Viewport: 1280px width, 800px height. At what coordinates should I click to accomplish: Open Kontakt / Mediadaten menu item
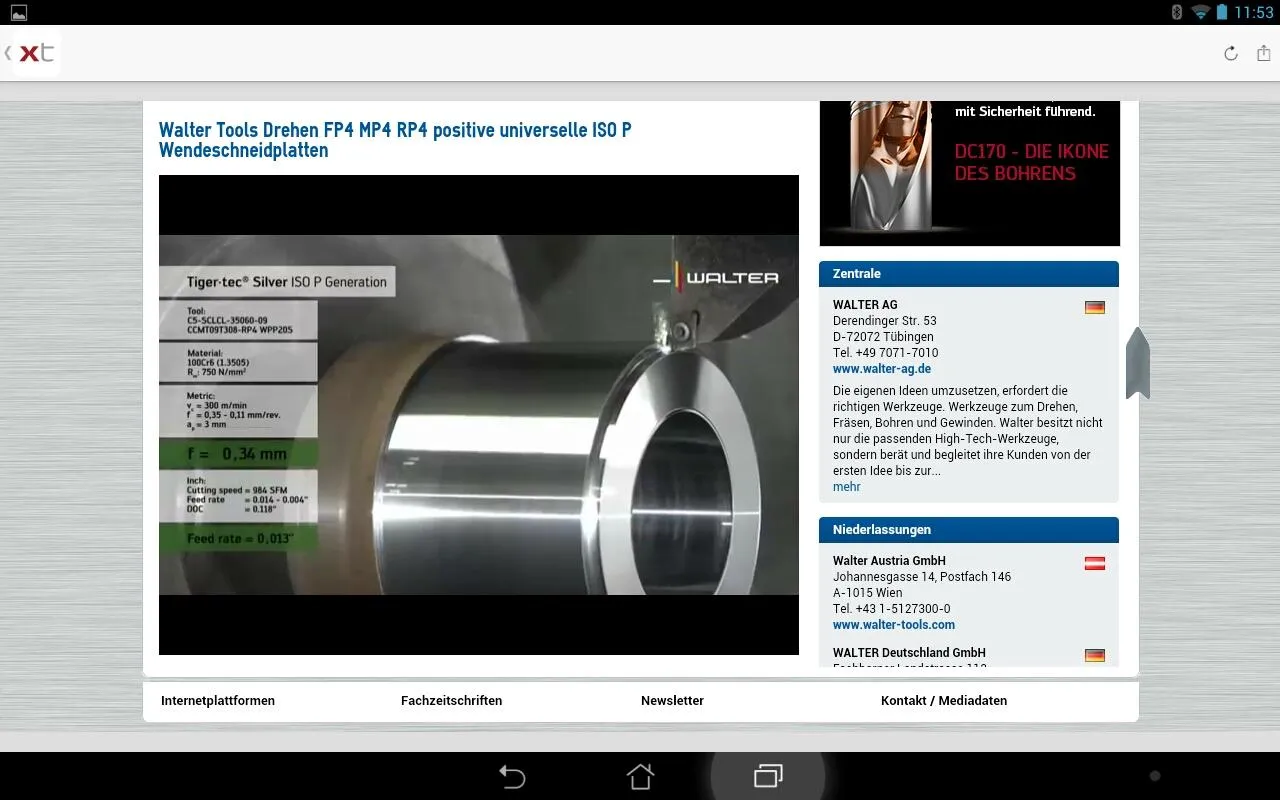(944, 701)
